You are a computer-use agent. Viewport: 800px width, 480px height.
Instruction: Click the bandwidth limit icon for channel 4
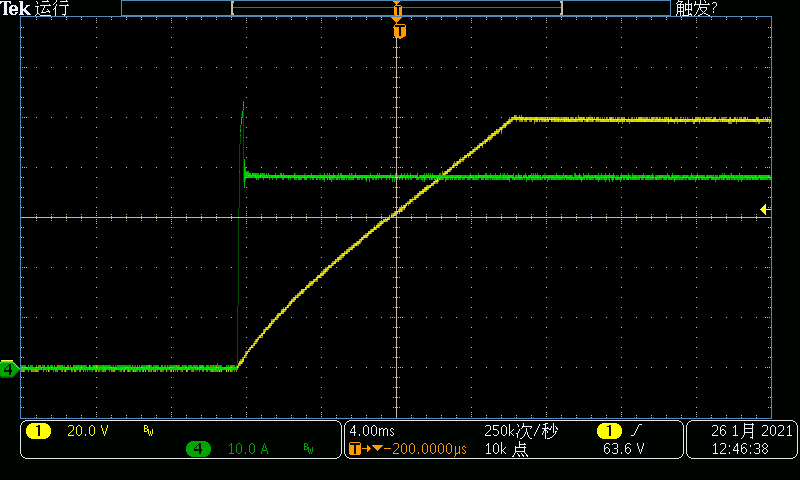[308, 448]
